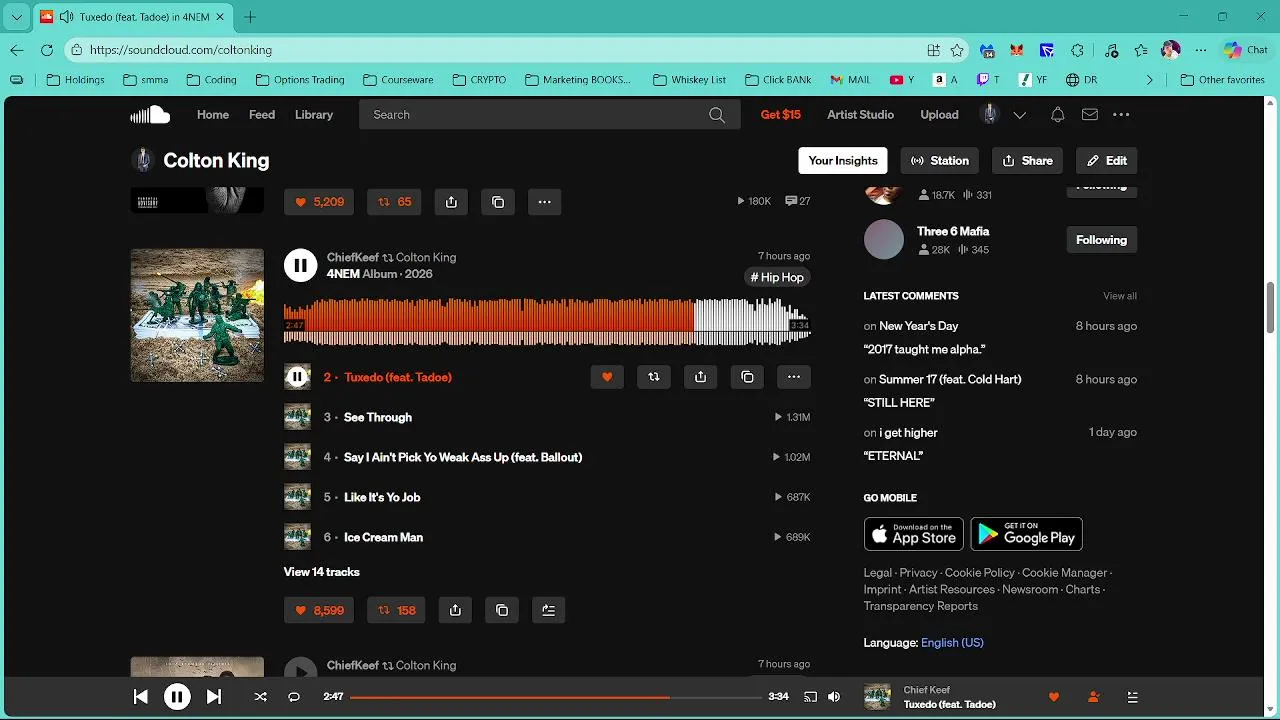Toggle Following for Three 6 Mafia
Viewport: 1280px width, 720px height.
(x=1101, y=240)
